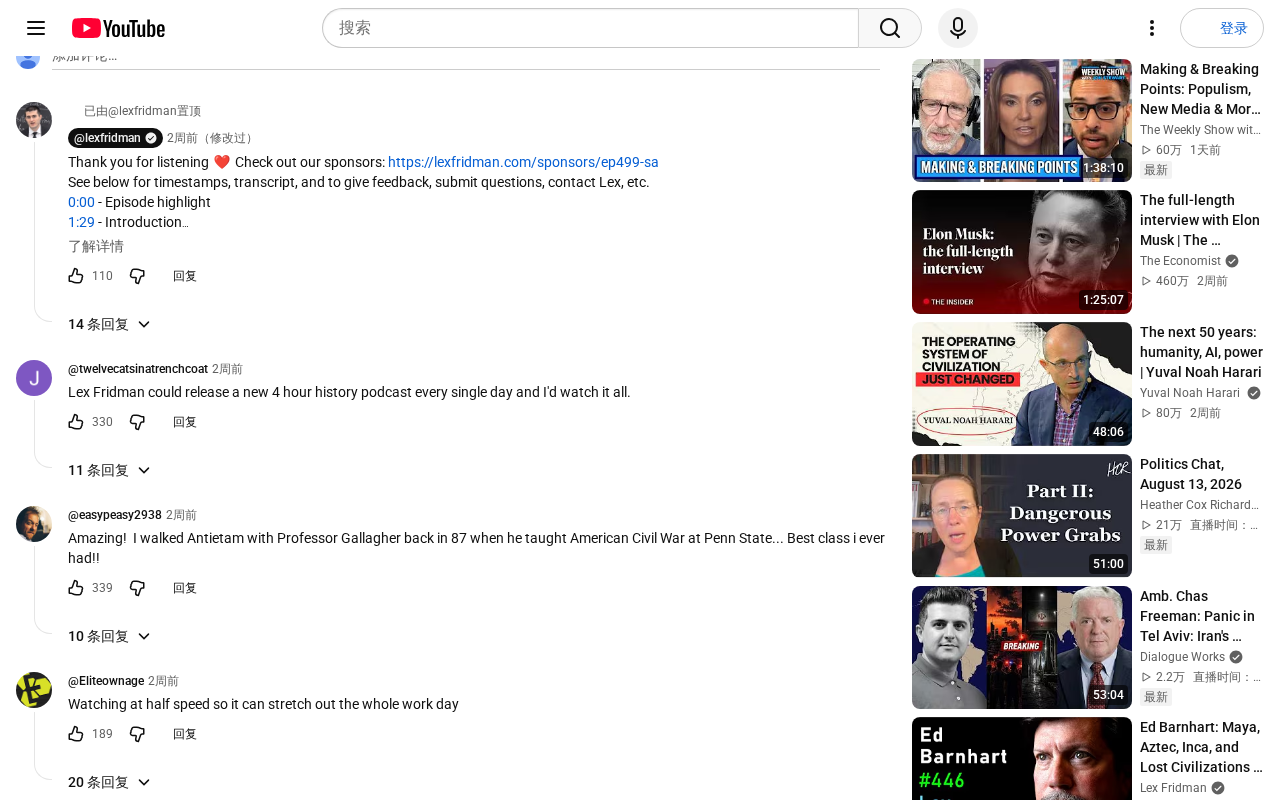This screenshot has height=800, width=1280.
Task: Go to the YouTube home logo
Action: coord(118,28)
